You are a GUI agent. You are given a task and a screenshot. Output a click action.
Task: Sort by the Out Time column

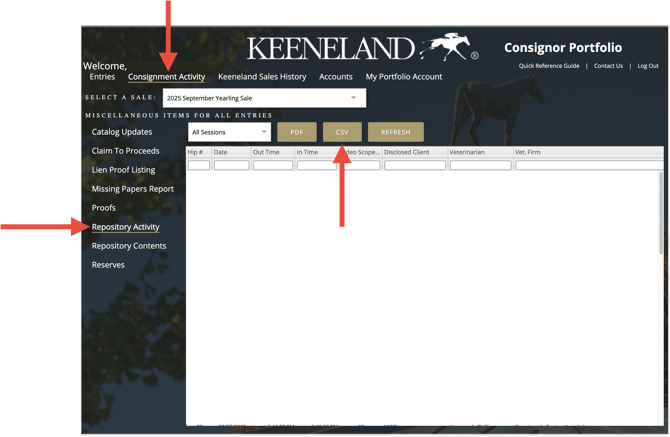tap(273, 152)
